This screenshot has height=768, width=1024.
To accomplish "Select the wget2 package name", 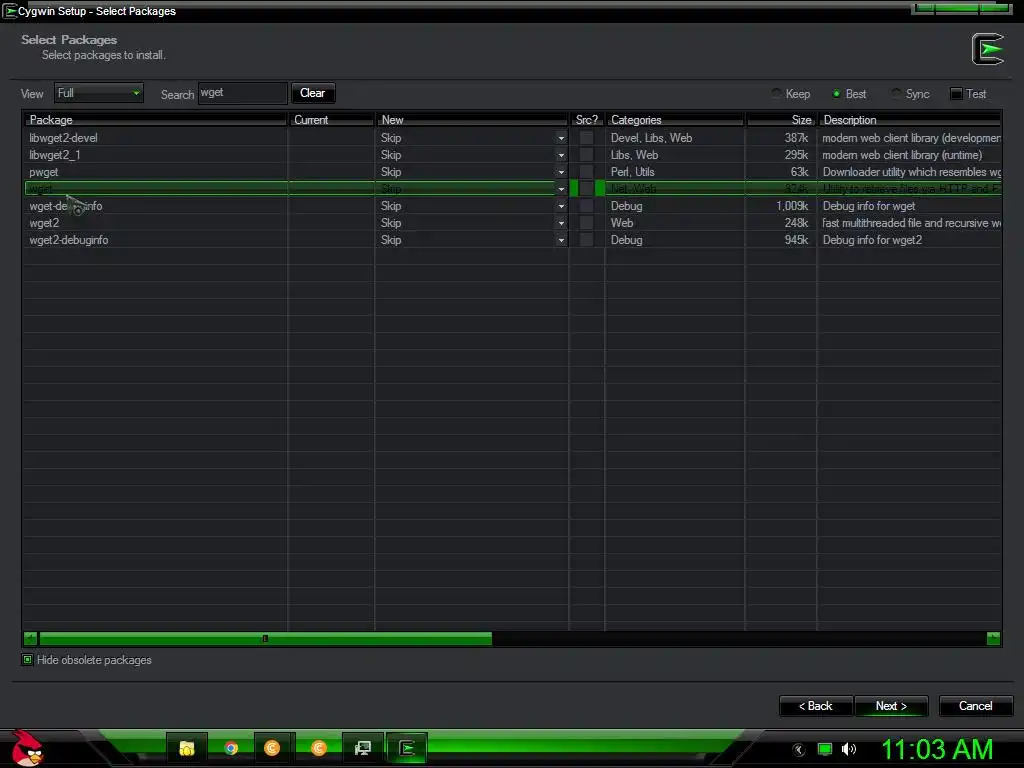I will pos(44,223).
